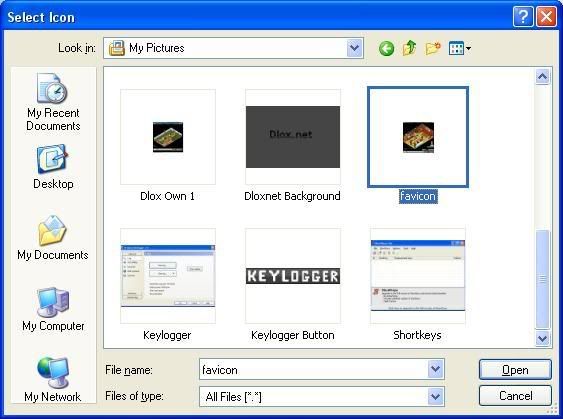Viewport: 563px width, 419px height.
Task: Click the context help question mark button
Action: point(523,17)
